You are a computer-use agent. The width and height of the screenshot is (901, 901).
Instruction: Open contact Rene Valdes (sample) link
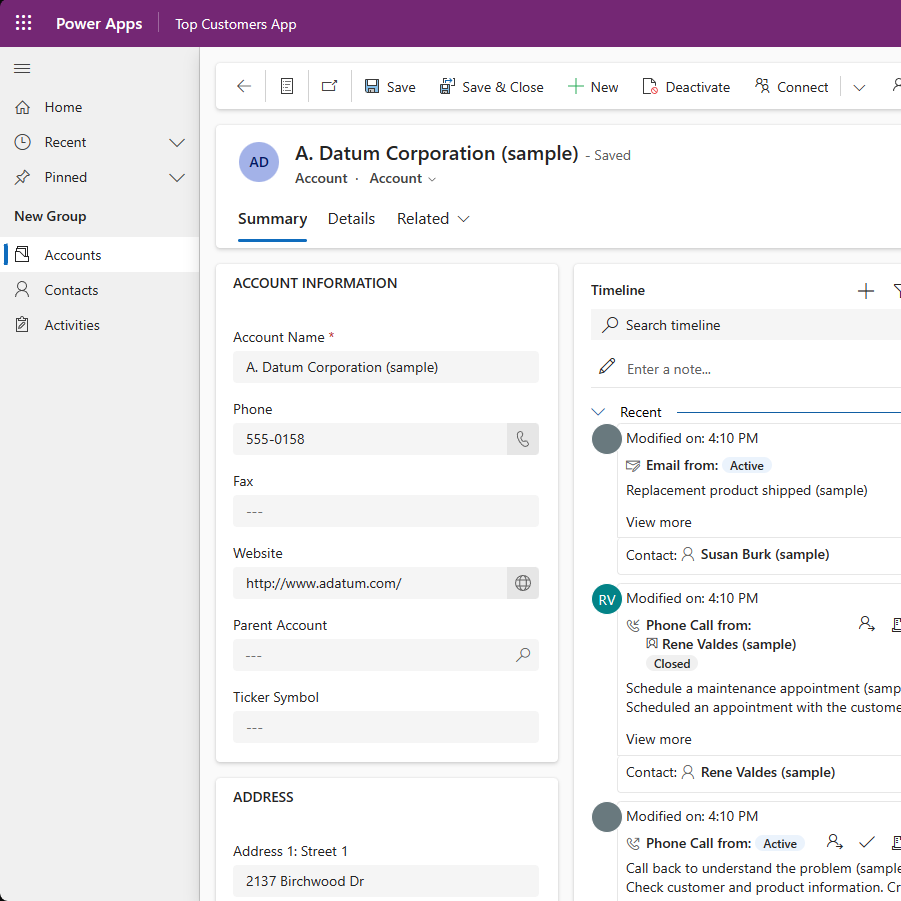[768, 772]
